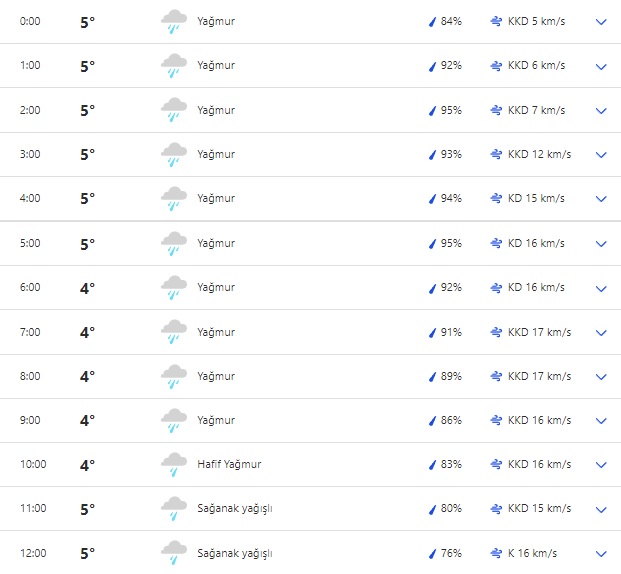Open details chevron for 11:00

click(x=601, y=509)
